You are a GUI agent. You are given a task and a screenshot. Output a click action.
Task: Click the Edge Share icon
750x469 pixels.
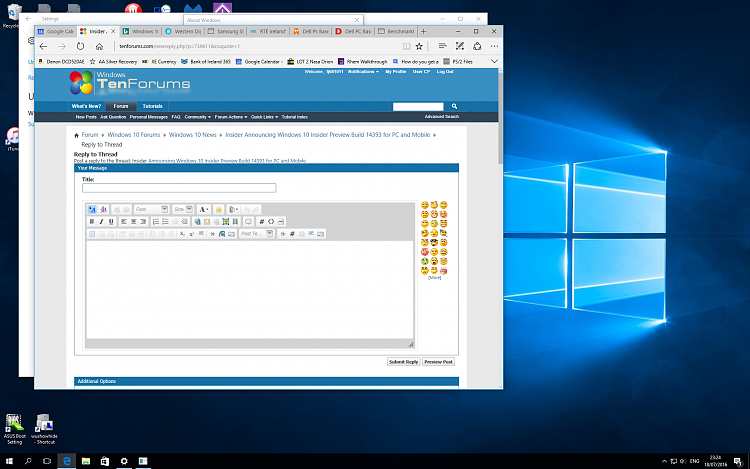click(x=477, y=46)
